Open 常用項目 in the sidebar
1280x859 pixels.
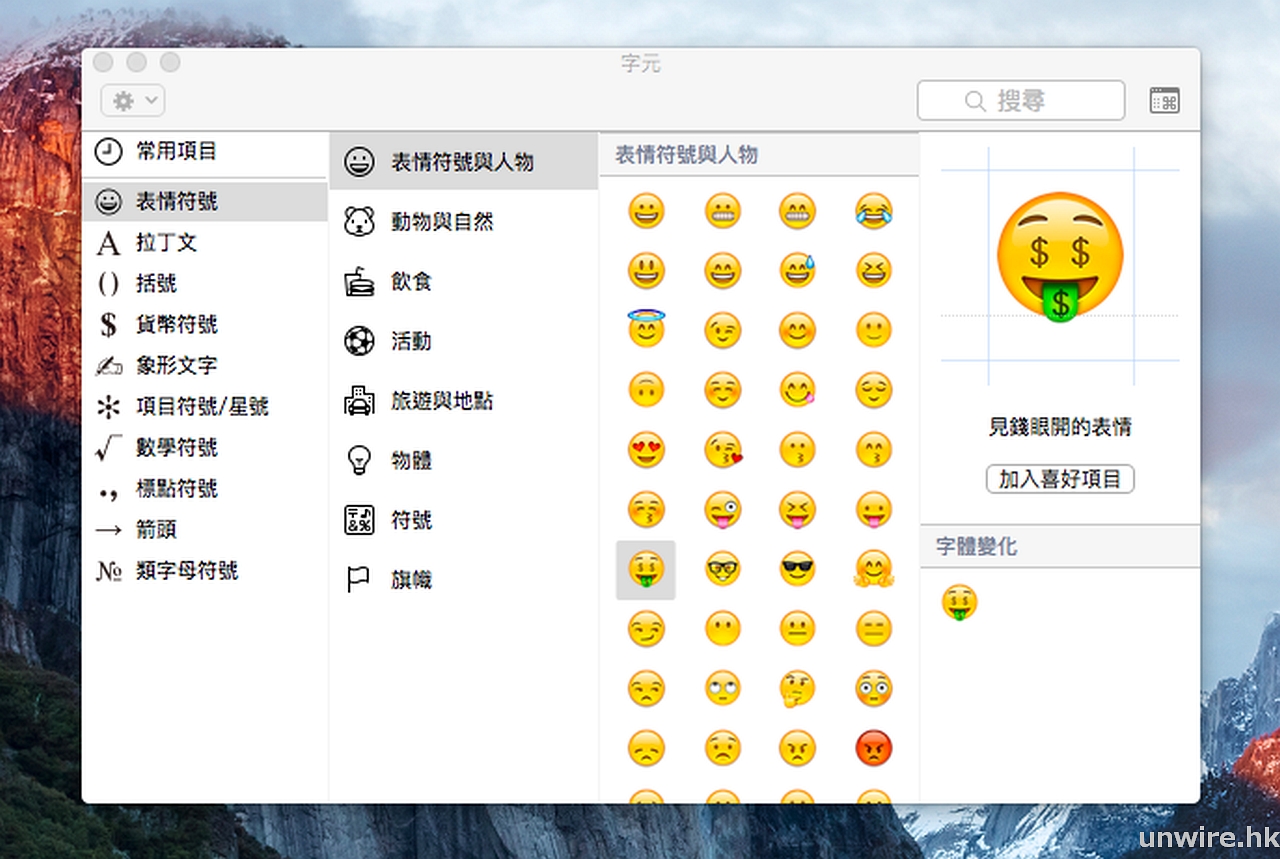click(176, 152)
